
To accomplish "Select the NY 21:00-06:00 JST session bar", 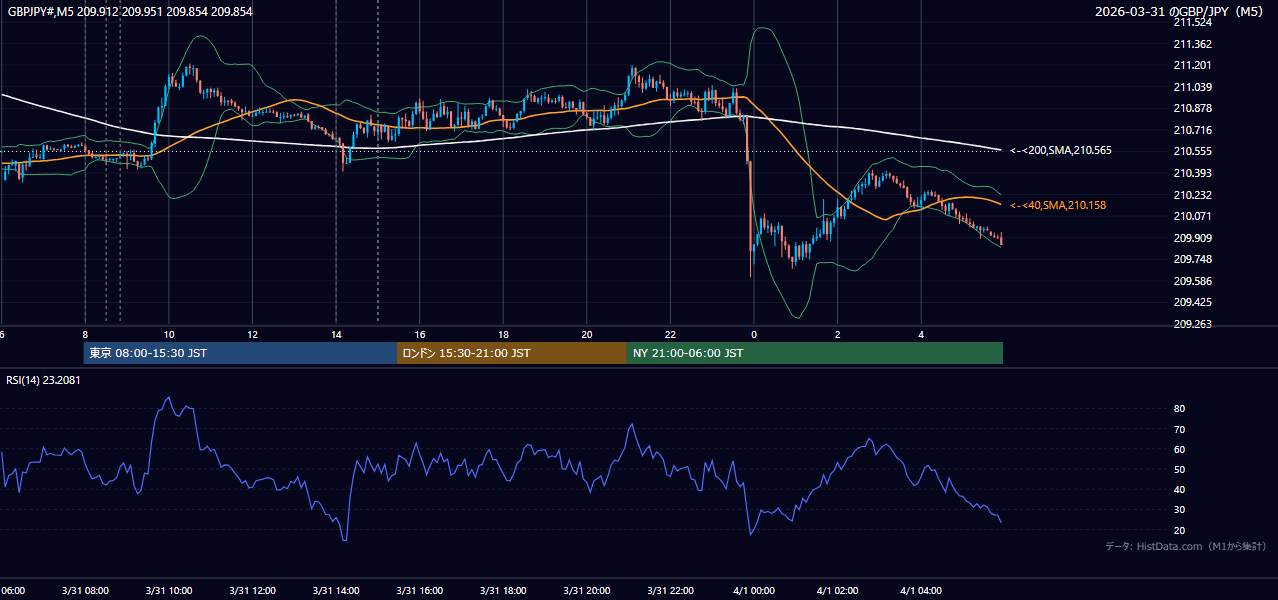I will tap(815, 353).
